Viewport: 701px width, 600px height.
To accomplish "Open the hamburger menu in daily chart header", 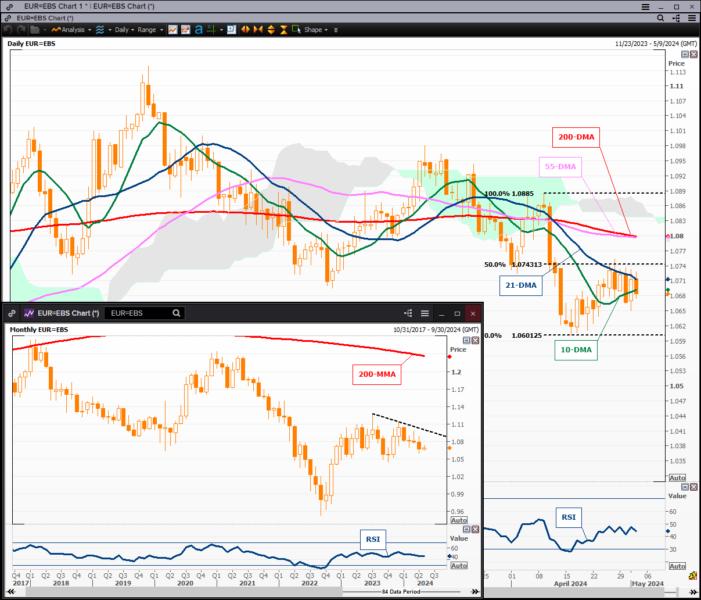I will [x=692, y=18].
